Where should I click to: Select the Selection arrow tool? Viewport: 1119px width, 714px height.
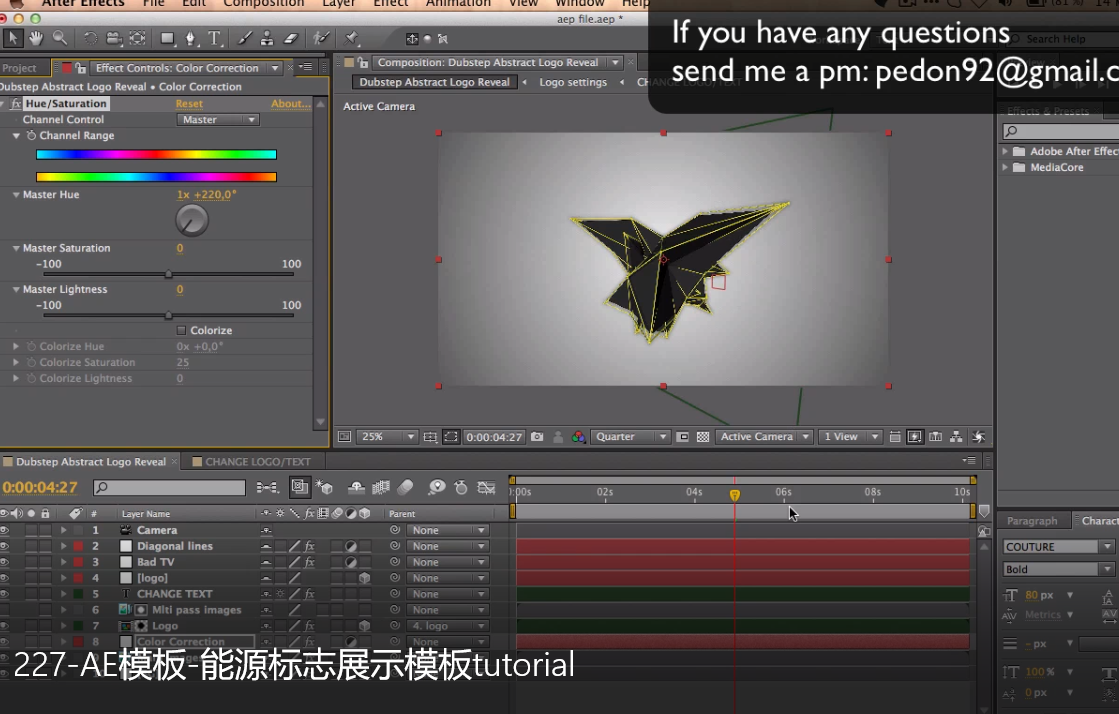[x=13, y=38]
